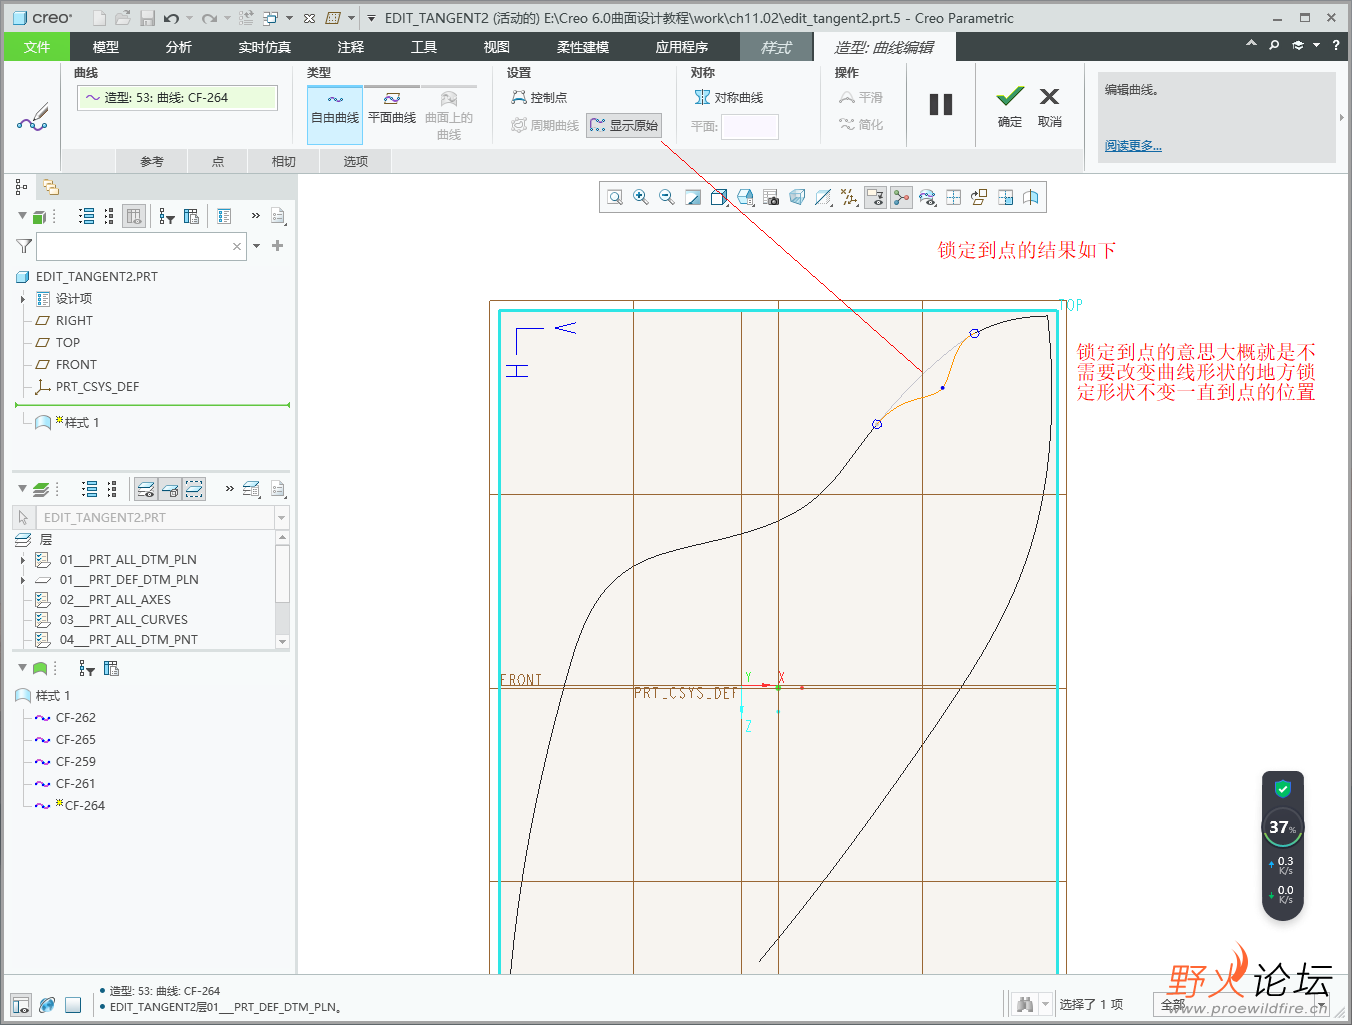This screenshot has height=1025, width=1352.
Task: Open datum display filters icon
Action: [x=849, y=197]
